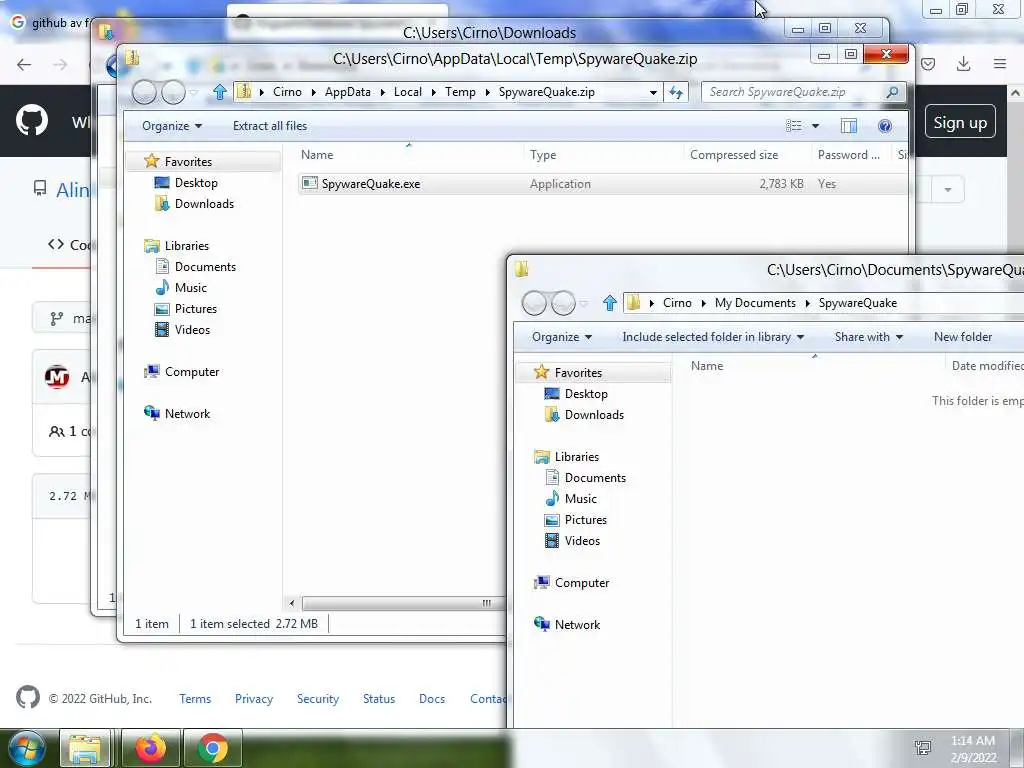1024x768 pixels.
Task: Expand the arrow after My Documents in the front address bar
Action: 807,303
